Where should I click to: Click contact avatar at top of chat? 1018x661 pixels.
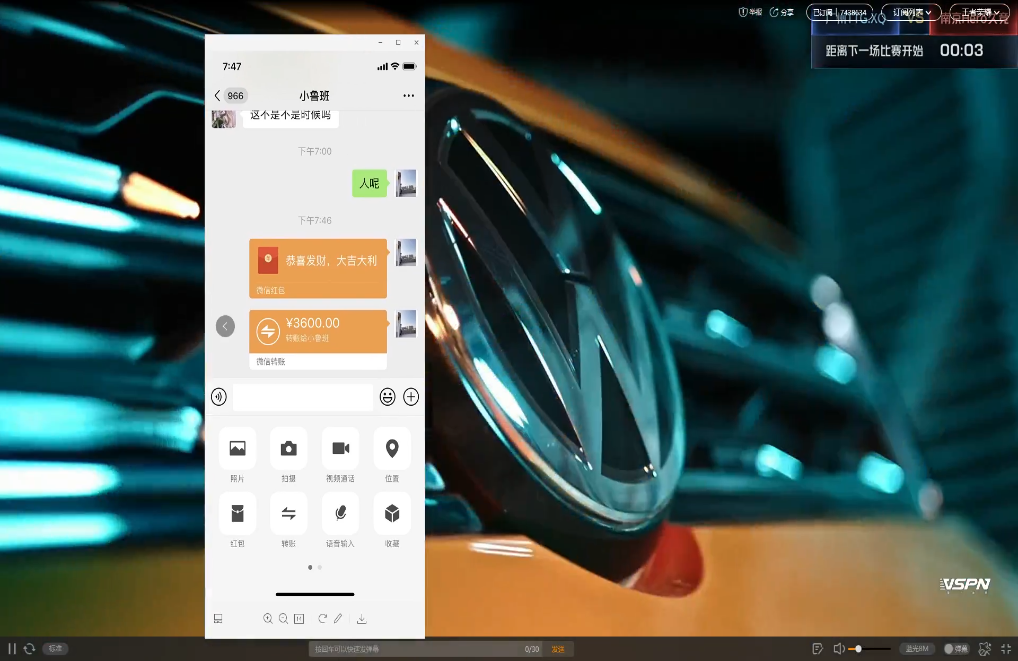point(224,119)
